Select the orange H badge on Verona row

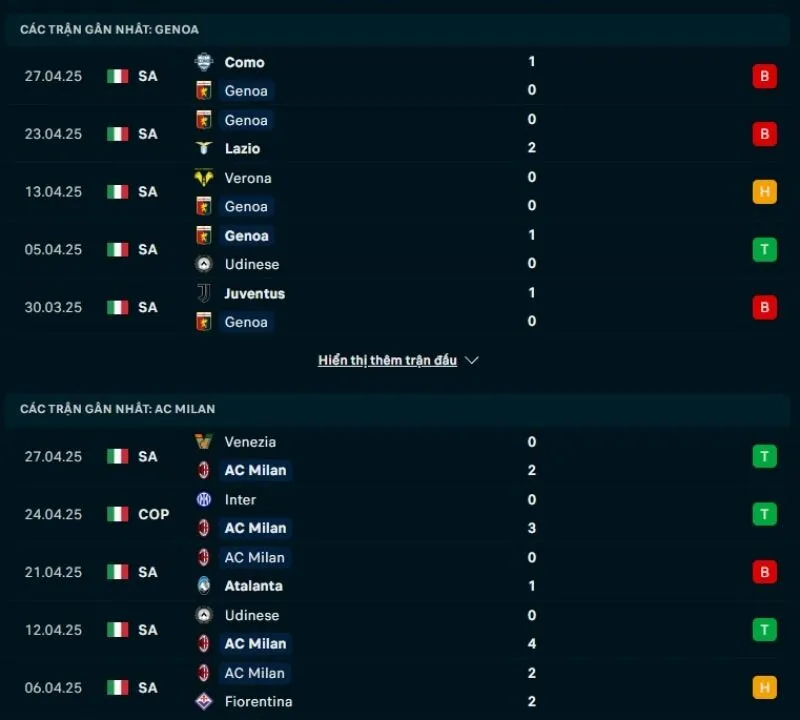[764, 192]
